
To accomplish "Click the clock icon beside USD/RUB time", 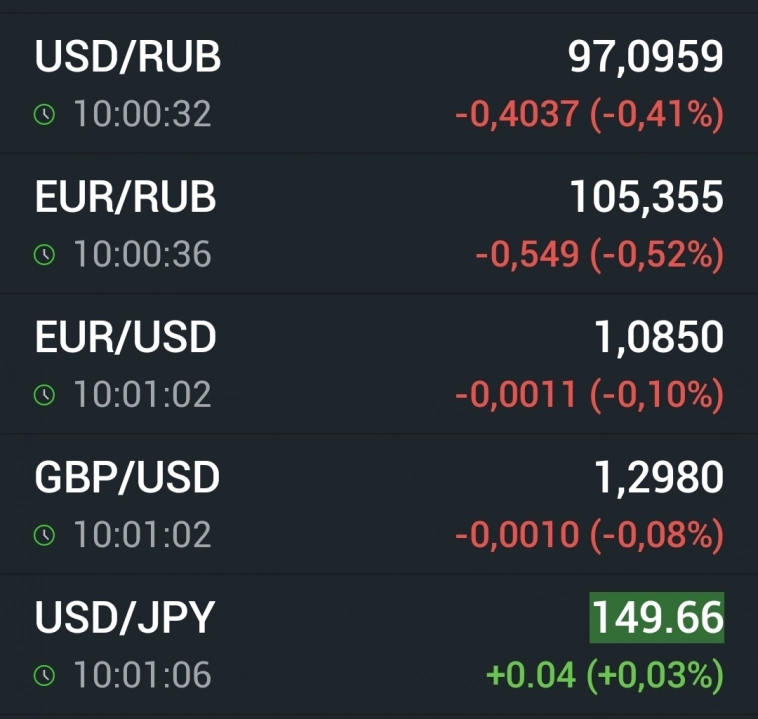I will pyautogui.click(x=44, y=115).
